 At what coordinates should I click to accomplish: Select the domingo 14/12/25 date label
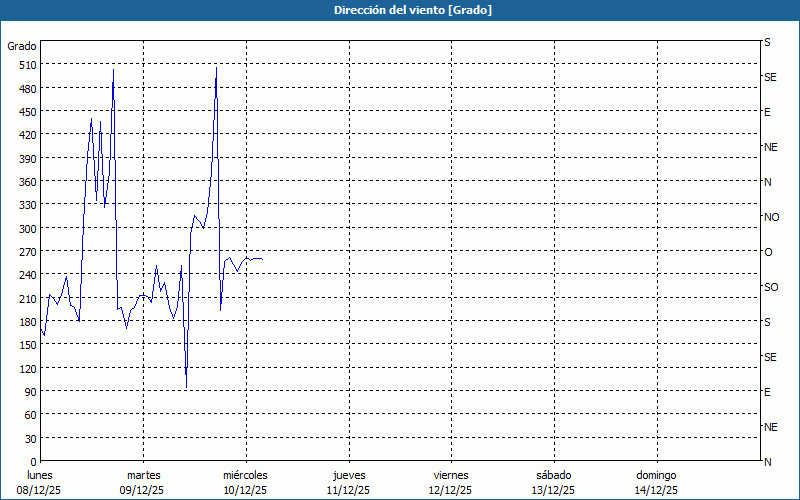[x=656, y=483]
